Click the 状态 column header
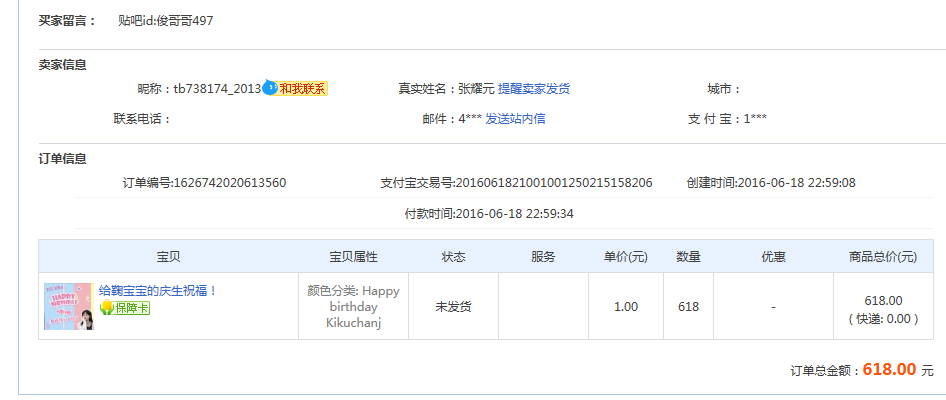 [x=453, y=257]
